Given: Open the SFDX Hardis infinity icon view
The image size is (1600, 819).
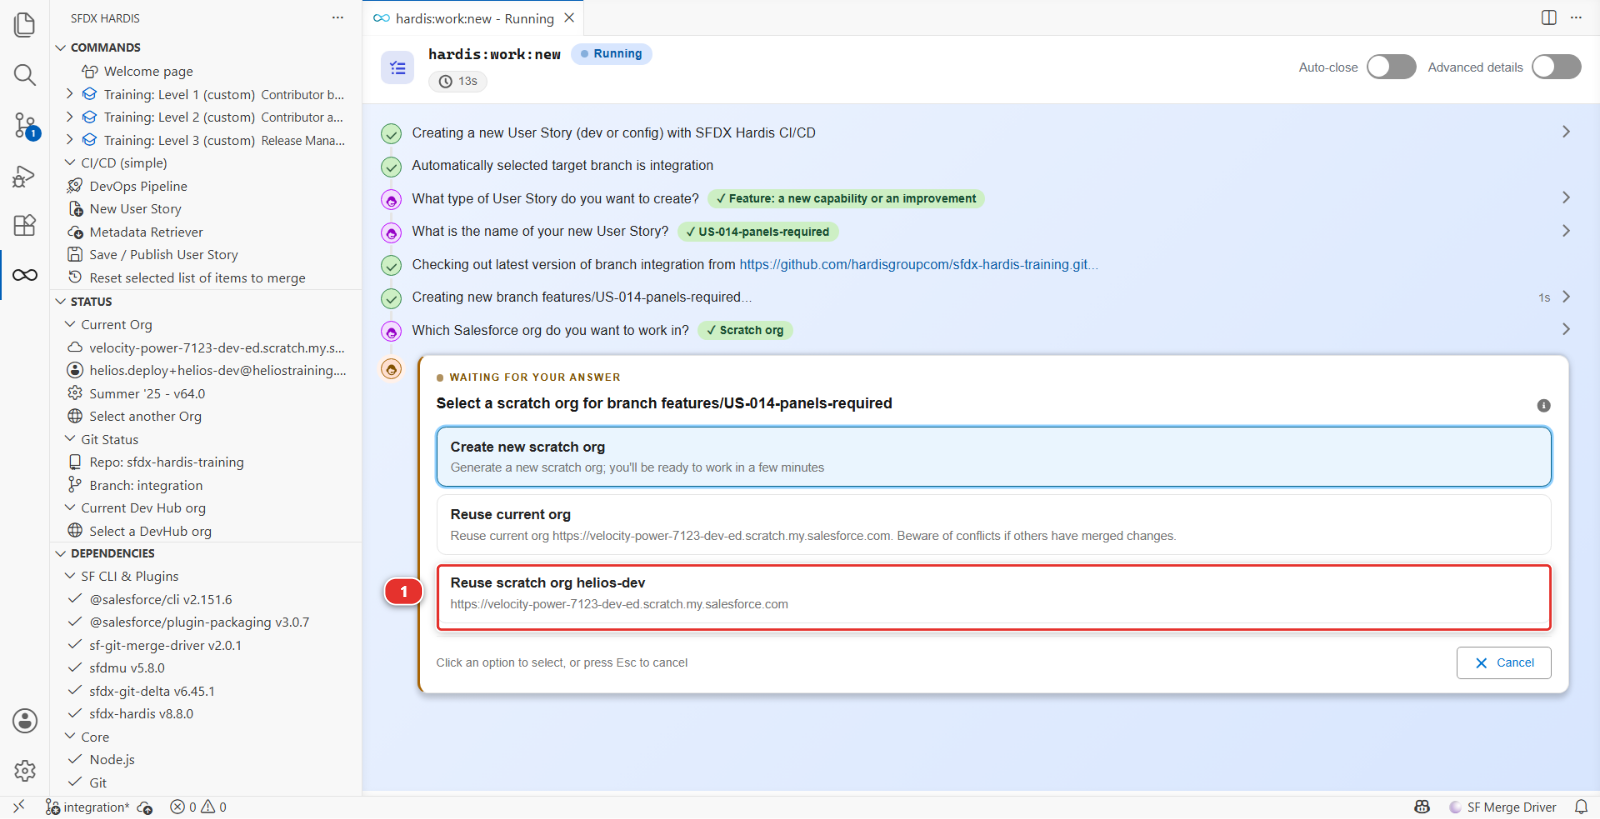Looking at the screenshot, I should (x=25, y=275).
